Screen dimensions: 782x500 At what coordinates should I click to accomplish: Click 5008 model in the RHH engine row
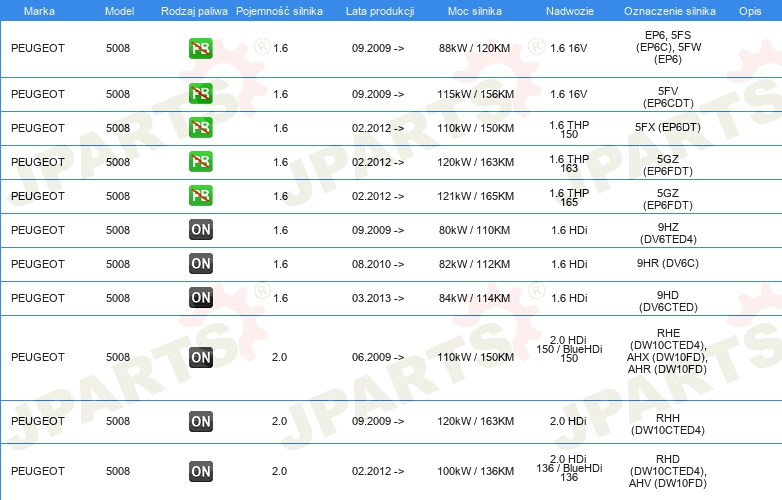[x=118, y=421]
